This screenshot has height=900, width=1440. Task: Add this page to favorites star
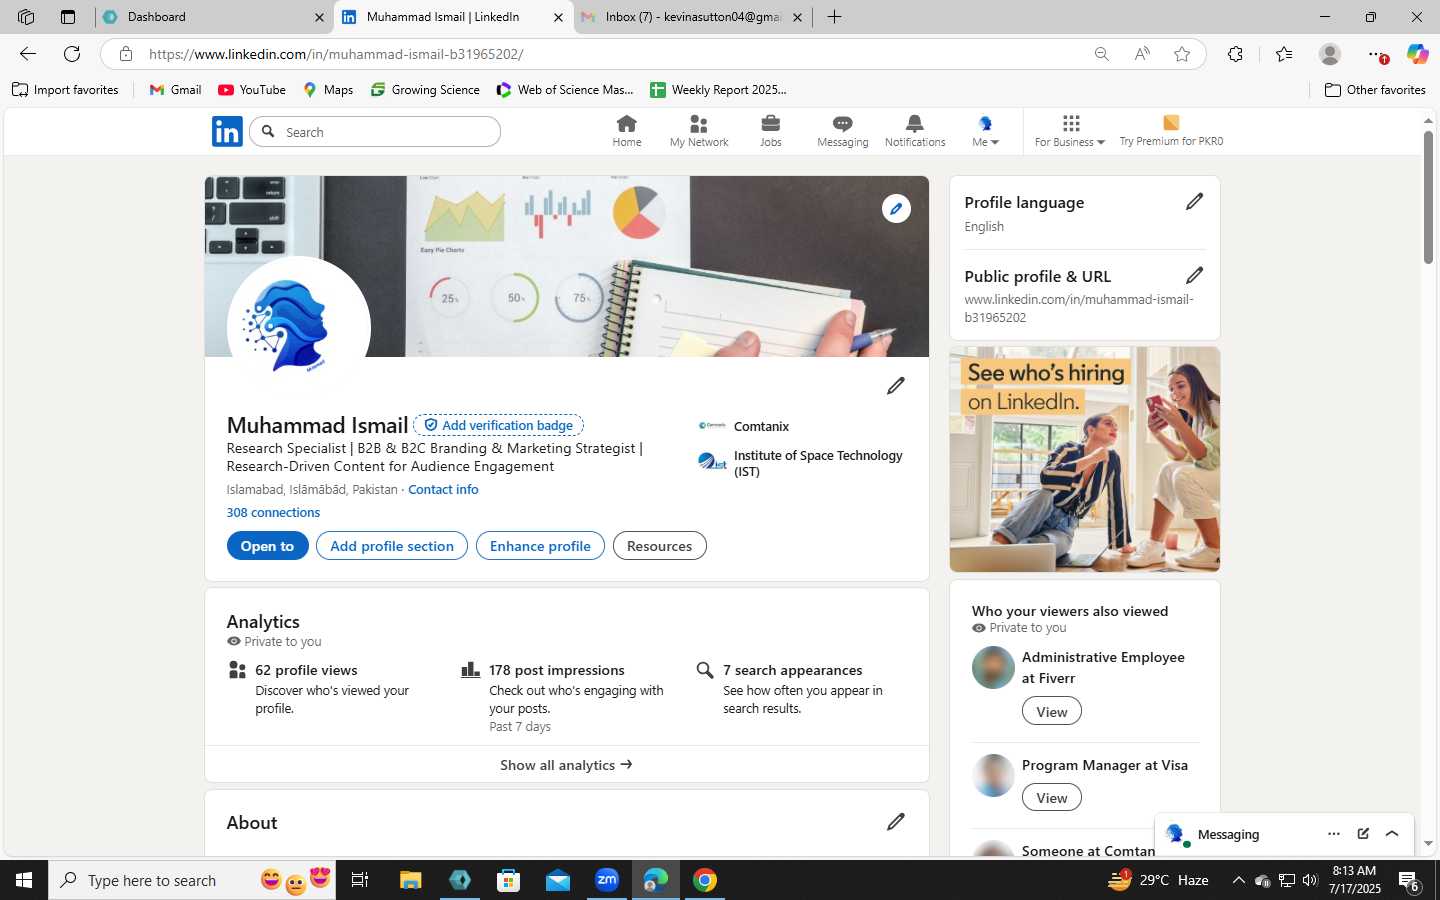pos(1182,54)
